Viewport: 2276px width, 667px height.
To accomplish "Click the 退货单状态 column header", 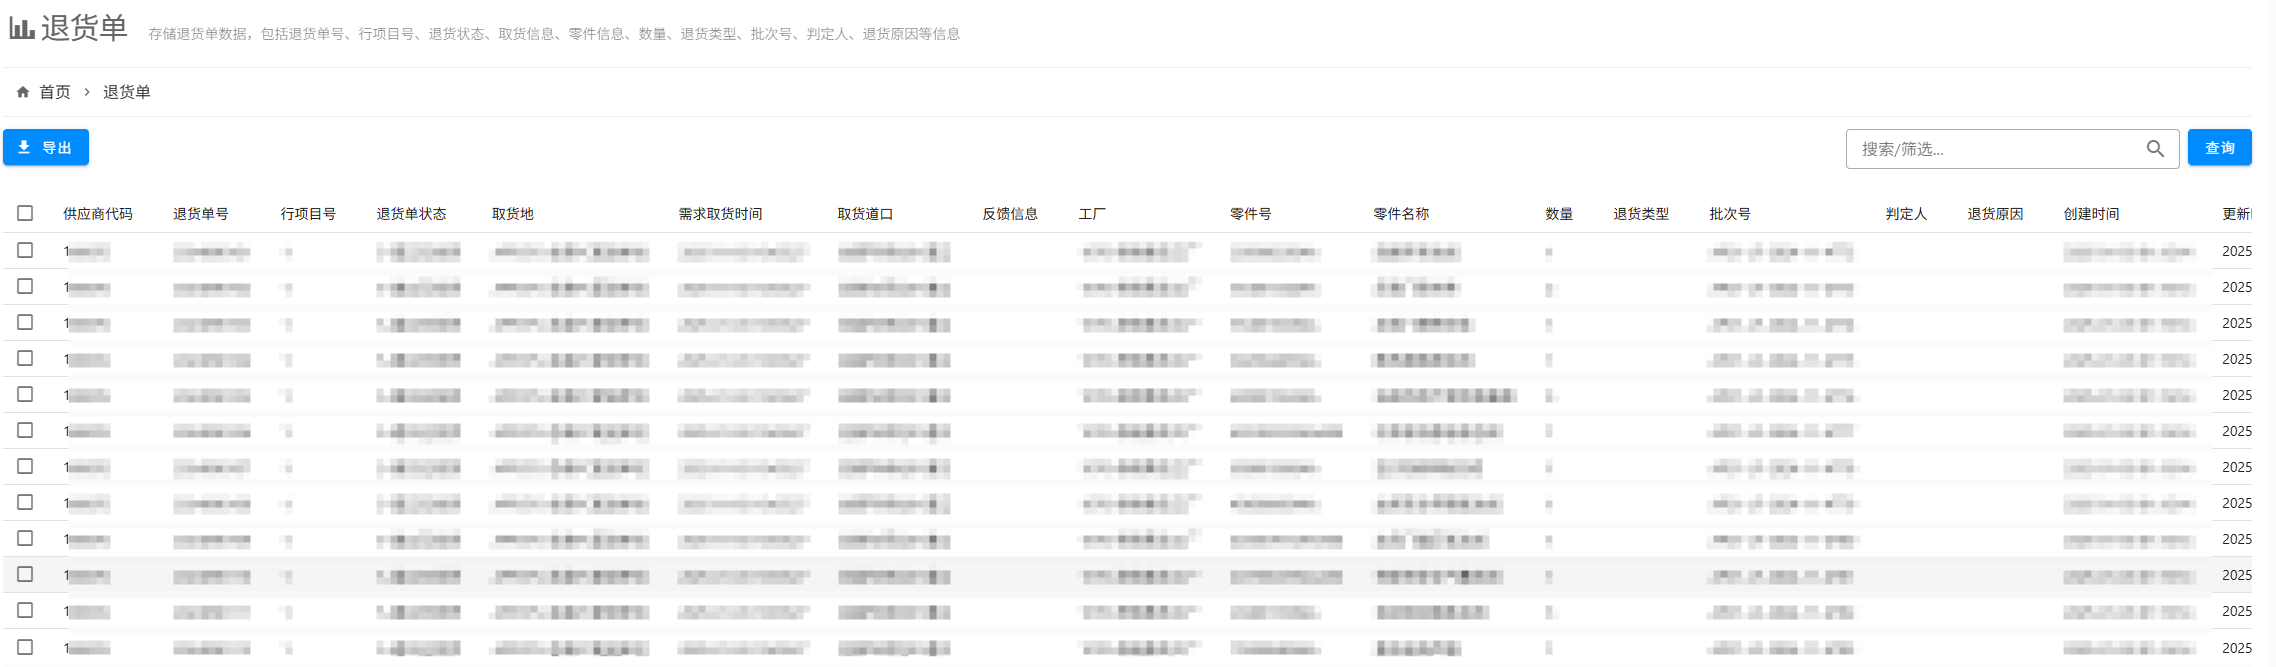I will pyautogui.click(x=411, y=214).
